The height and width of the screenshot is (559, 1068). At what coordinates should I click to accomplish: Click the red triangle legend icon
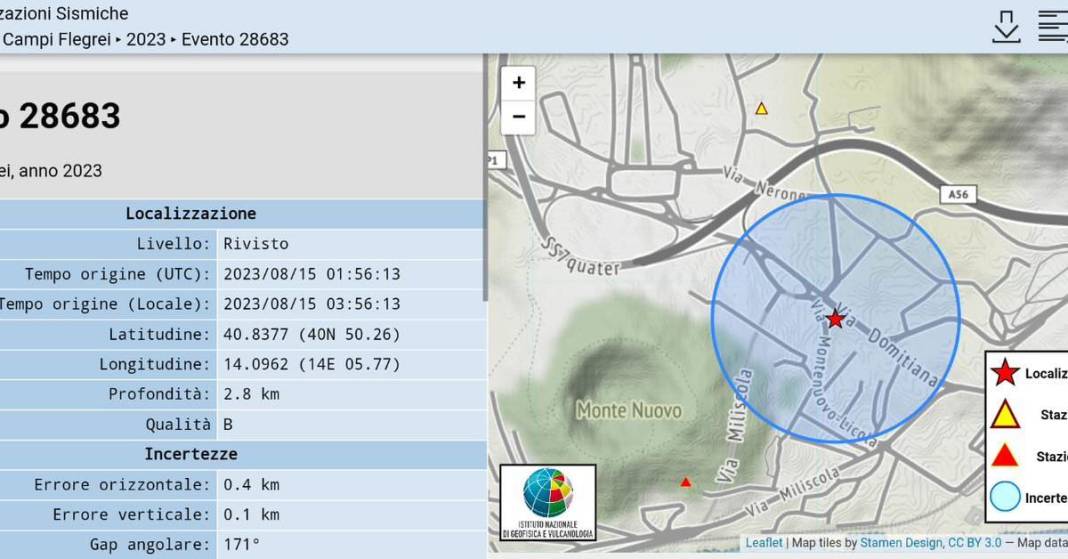point(1004,456)
